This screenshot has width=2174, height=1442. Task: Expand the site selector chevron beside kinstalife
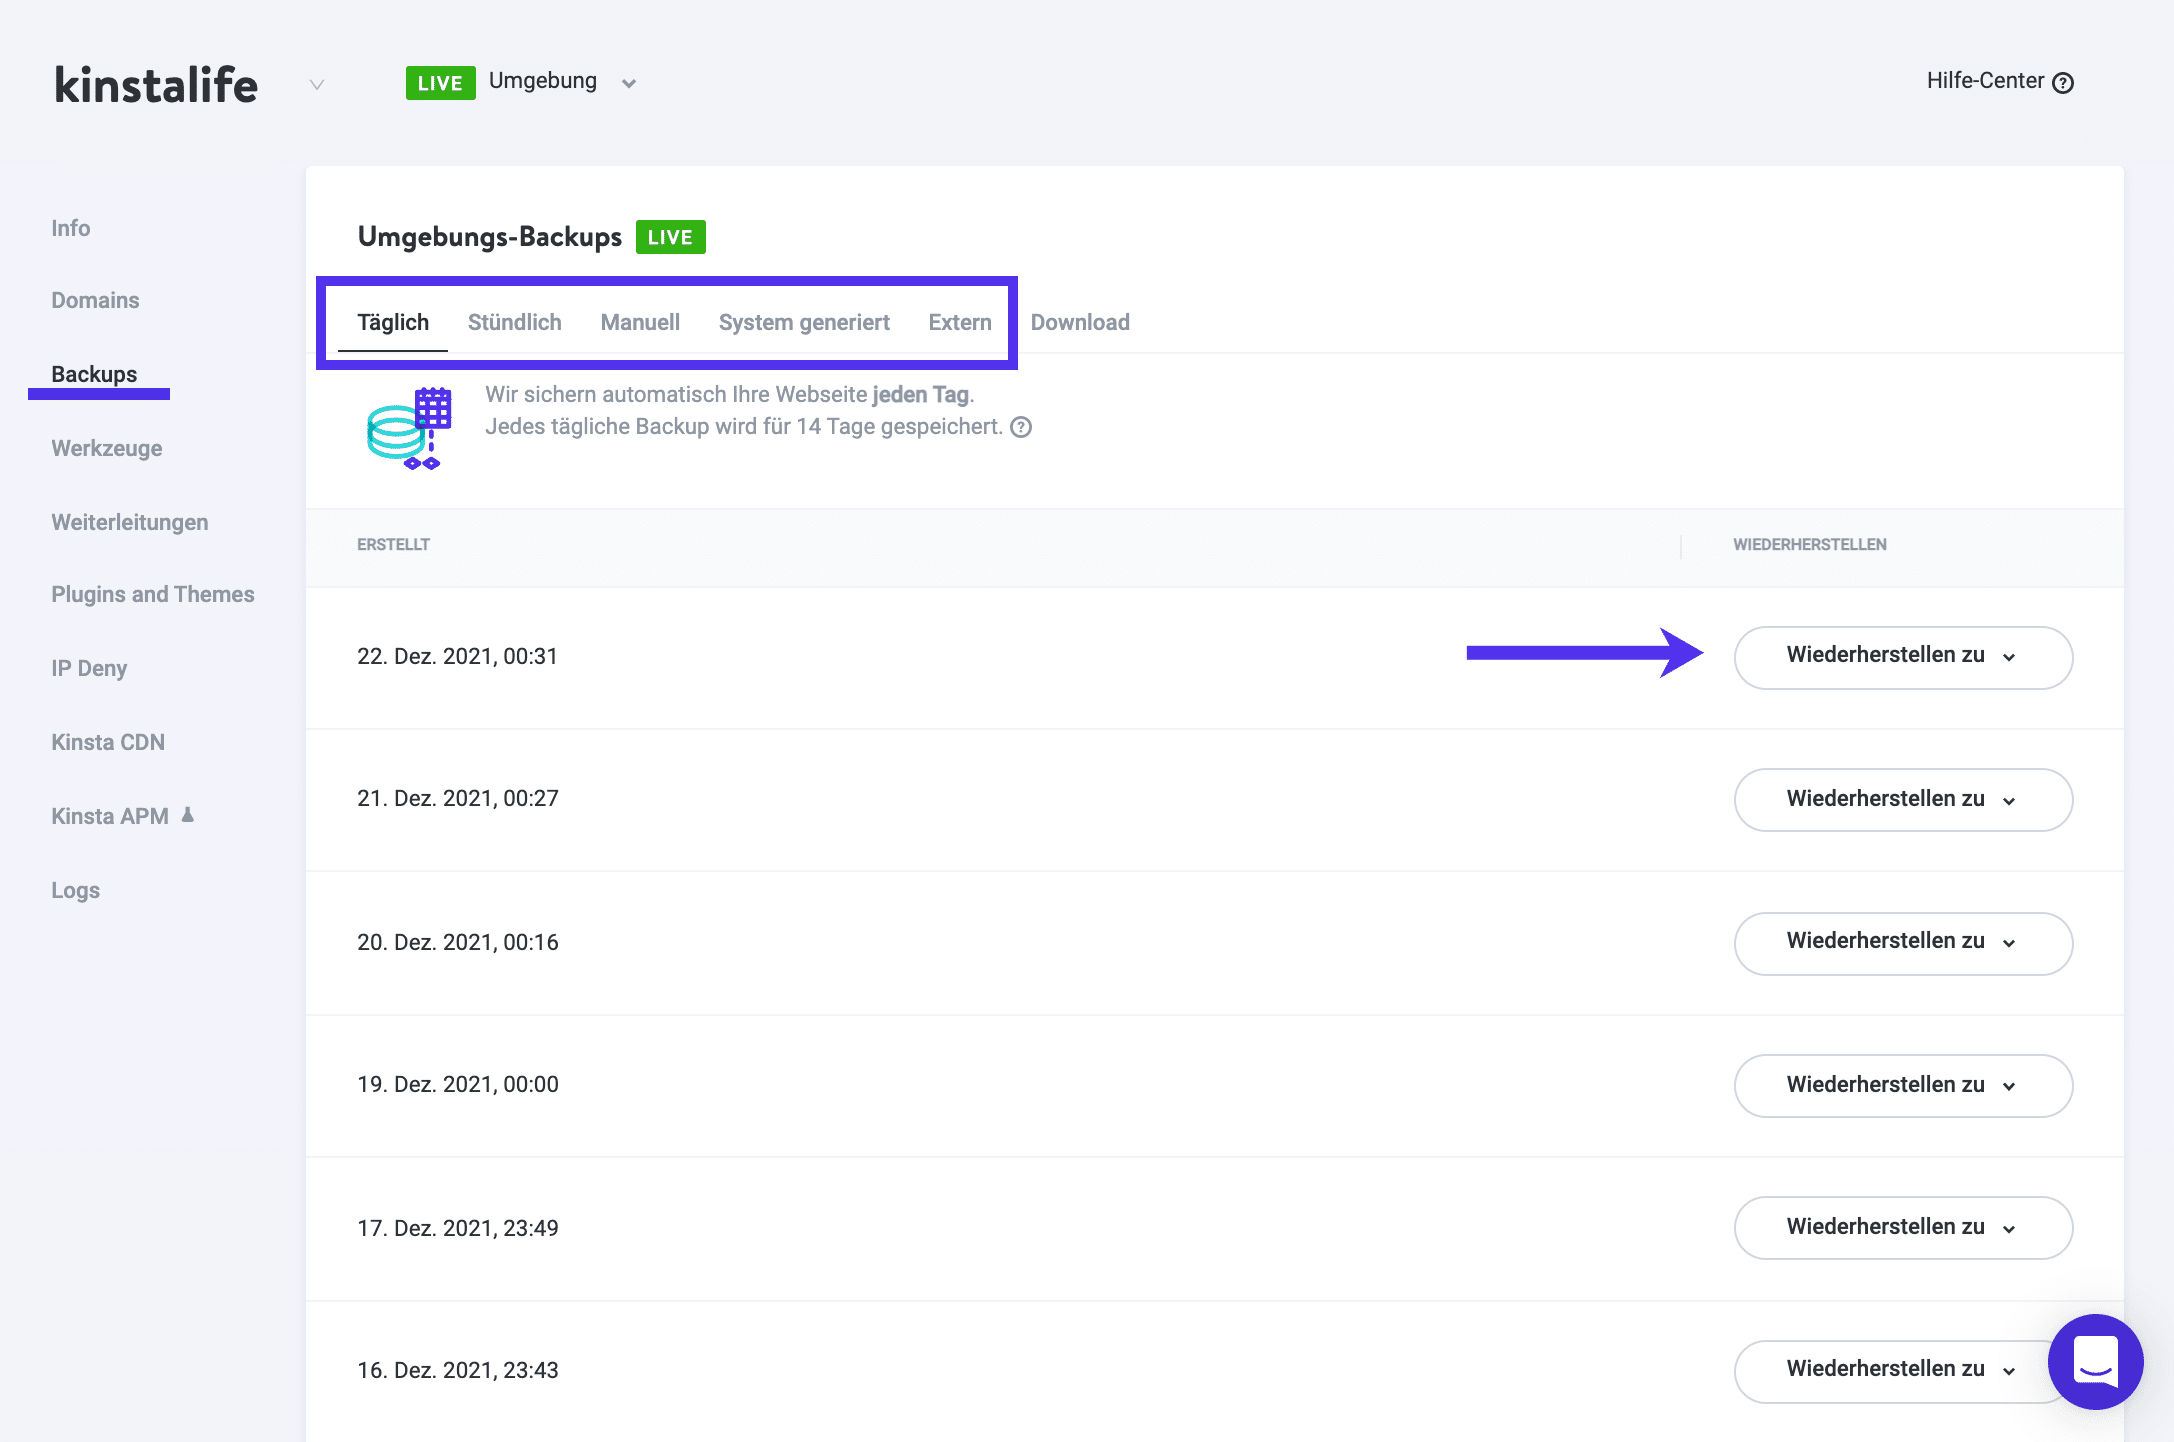pyautogui.click(x=316, y=85)
